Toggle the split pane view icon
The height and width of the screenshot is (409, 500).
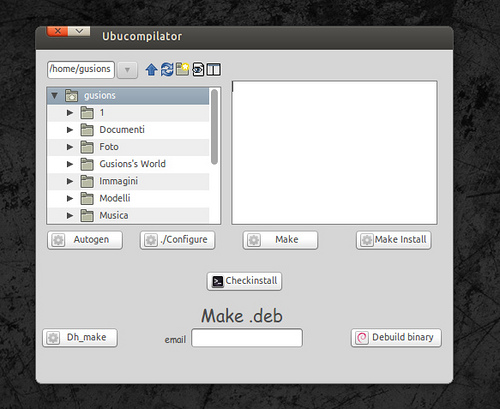tap(213, 70)
